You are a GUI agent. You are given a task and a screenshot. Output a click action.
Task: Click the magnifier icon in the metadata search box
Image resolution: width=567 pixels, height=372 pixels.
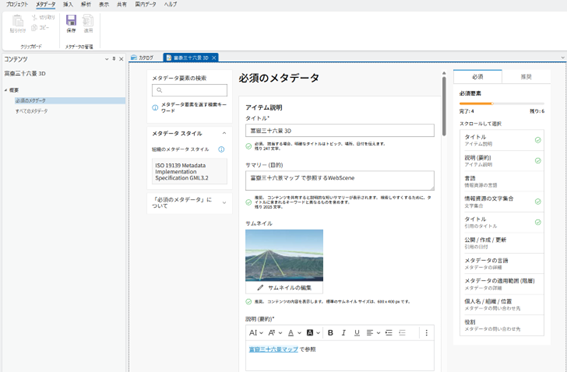[159, 90]
